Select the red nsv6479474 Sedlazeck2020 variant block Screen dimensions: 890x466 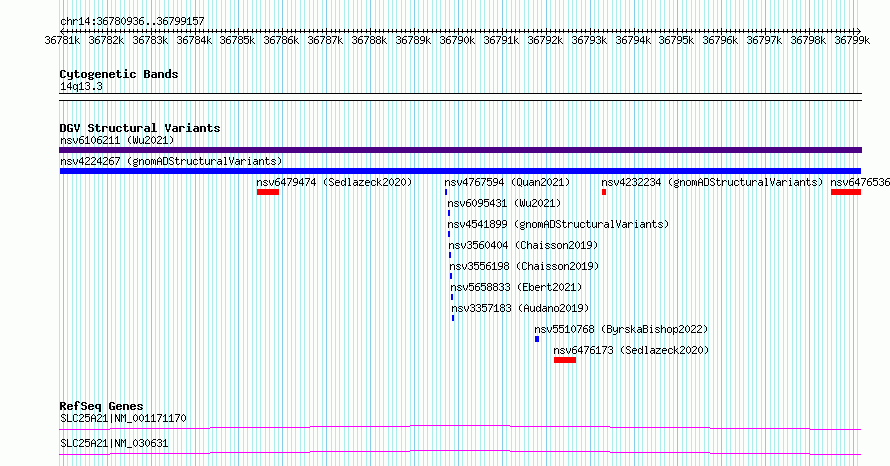click(x=268, y=192)
